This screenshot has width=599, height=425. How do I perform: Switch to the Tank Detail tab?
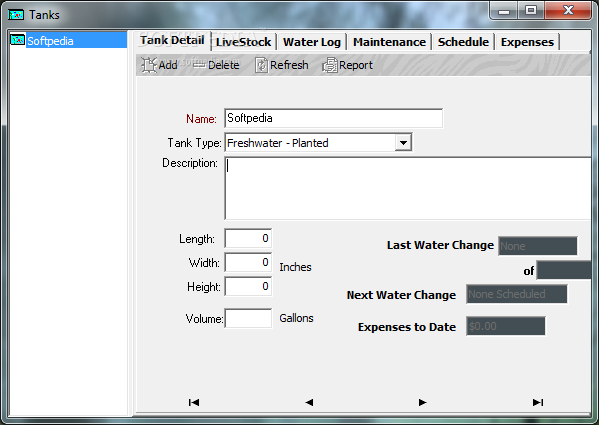pyautogui.click(x=172, y=40)
